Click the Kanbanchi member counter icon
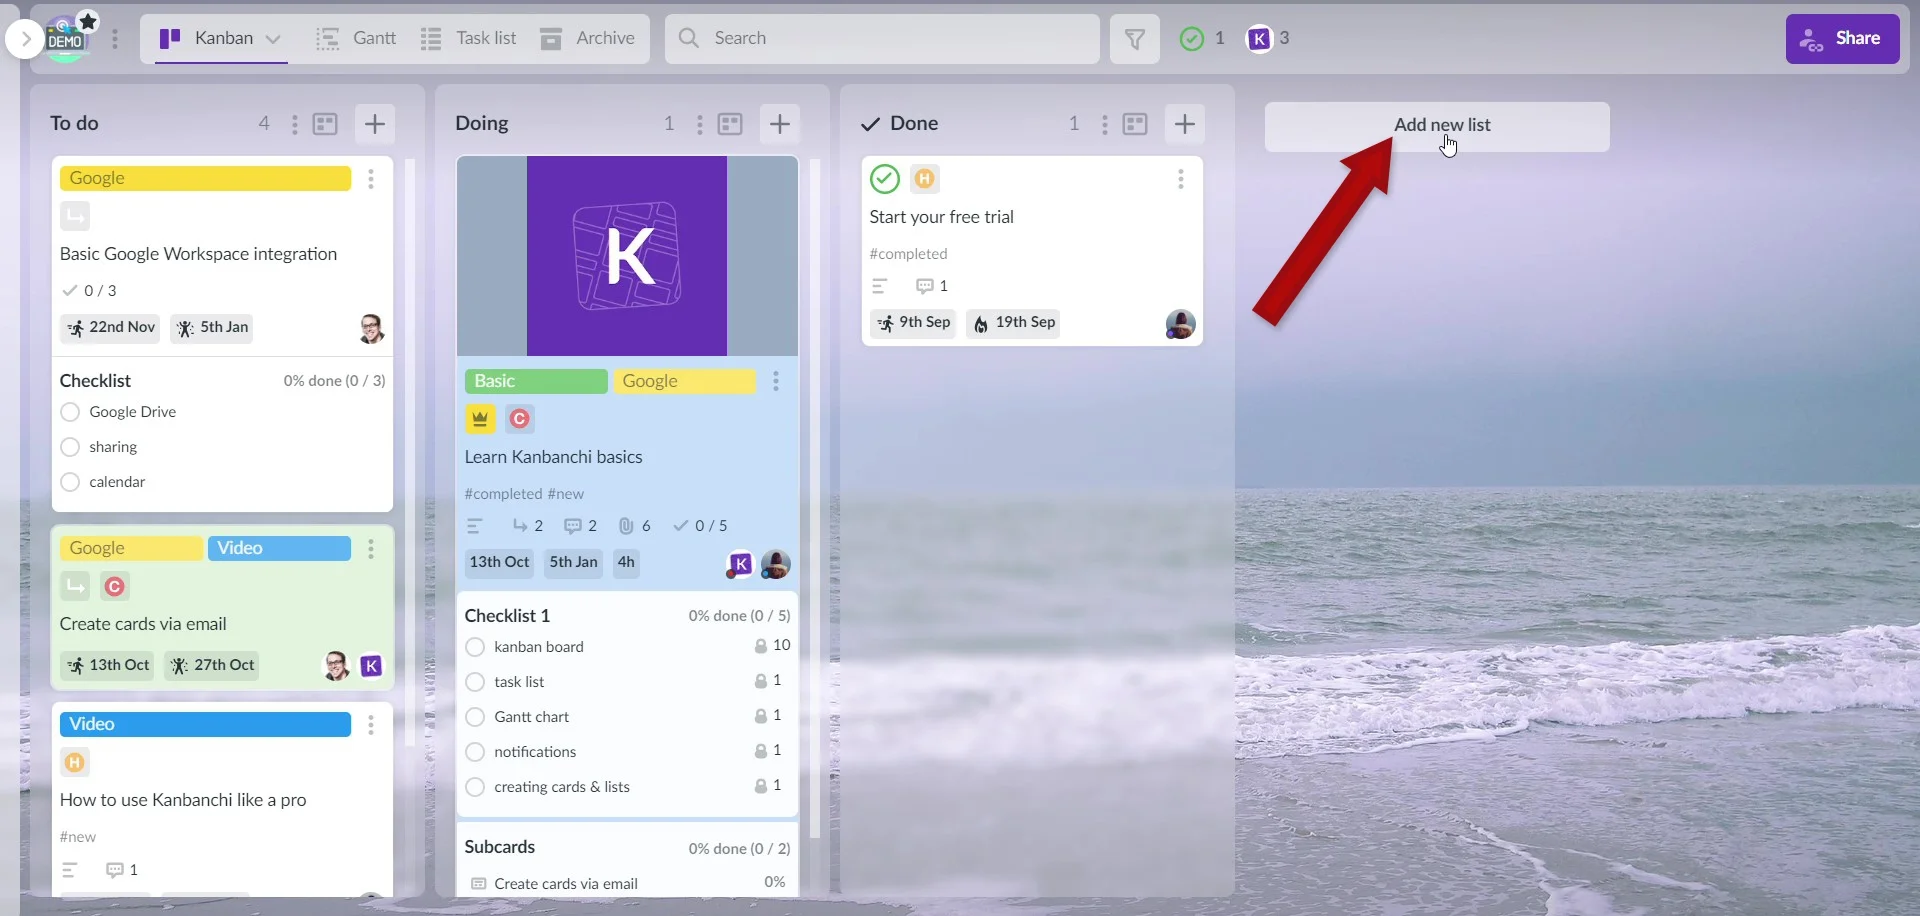This screenshot has height=916, width=1920. click(1259, 39)
